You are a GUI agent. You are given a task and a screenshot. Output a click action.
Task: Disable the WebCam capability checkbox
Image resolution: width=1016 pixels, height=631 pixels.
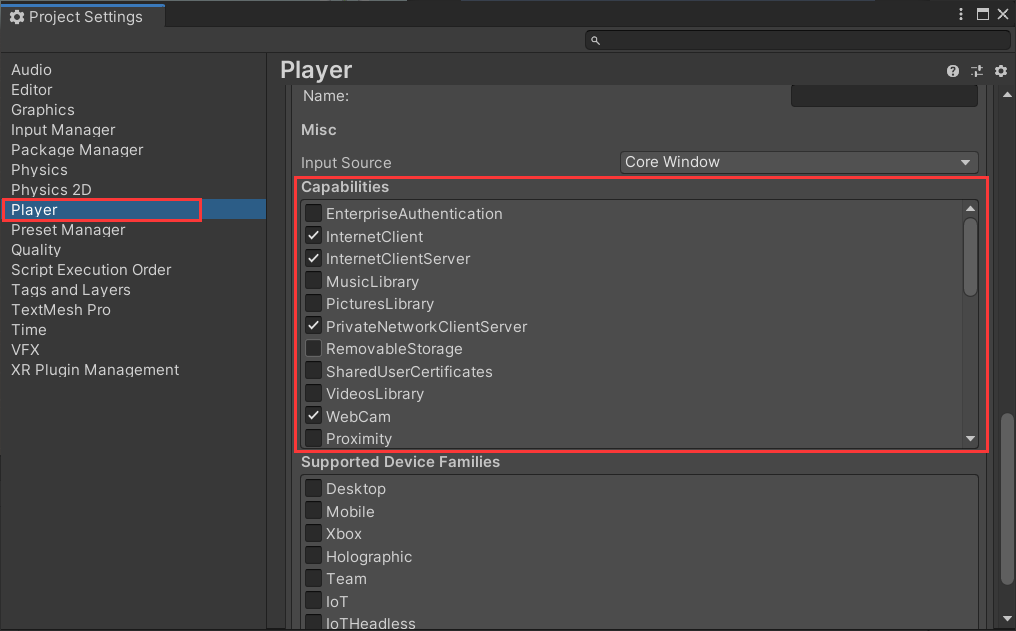pyautogui.click(x=314, y=417)
